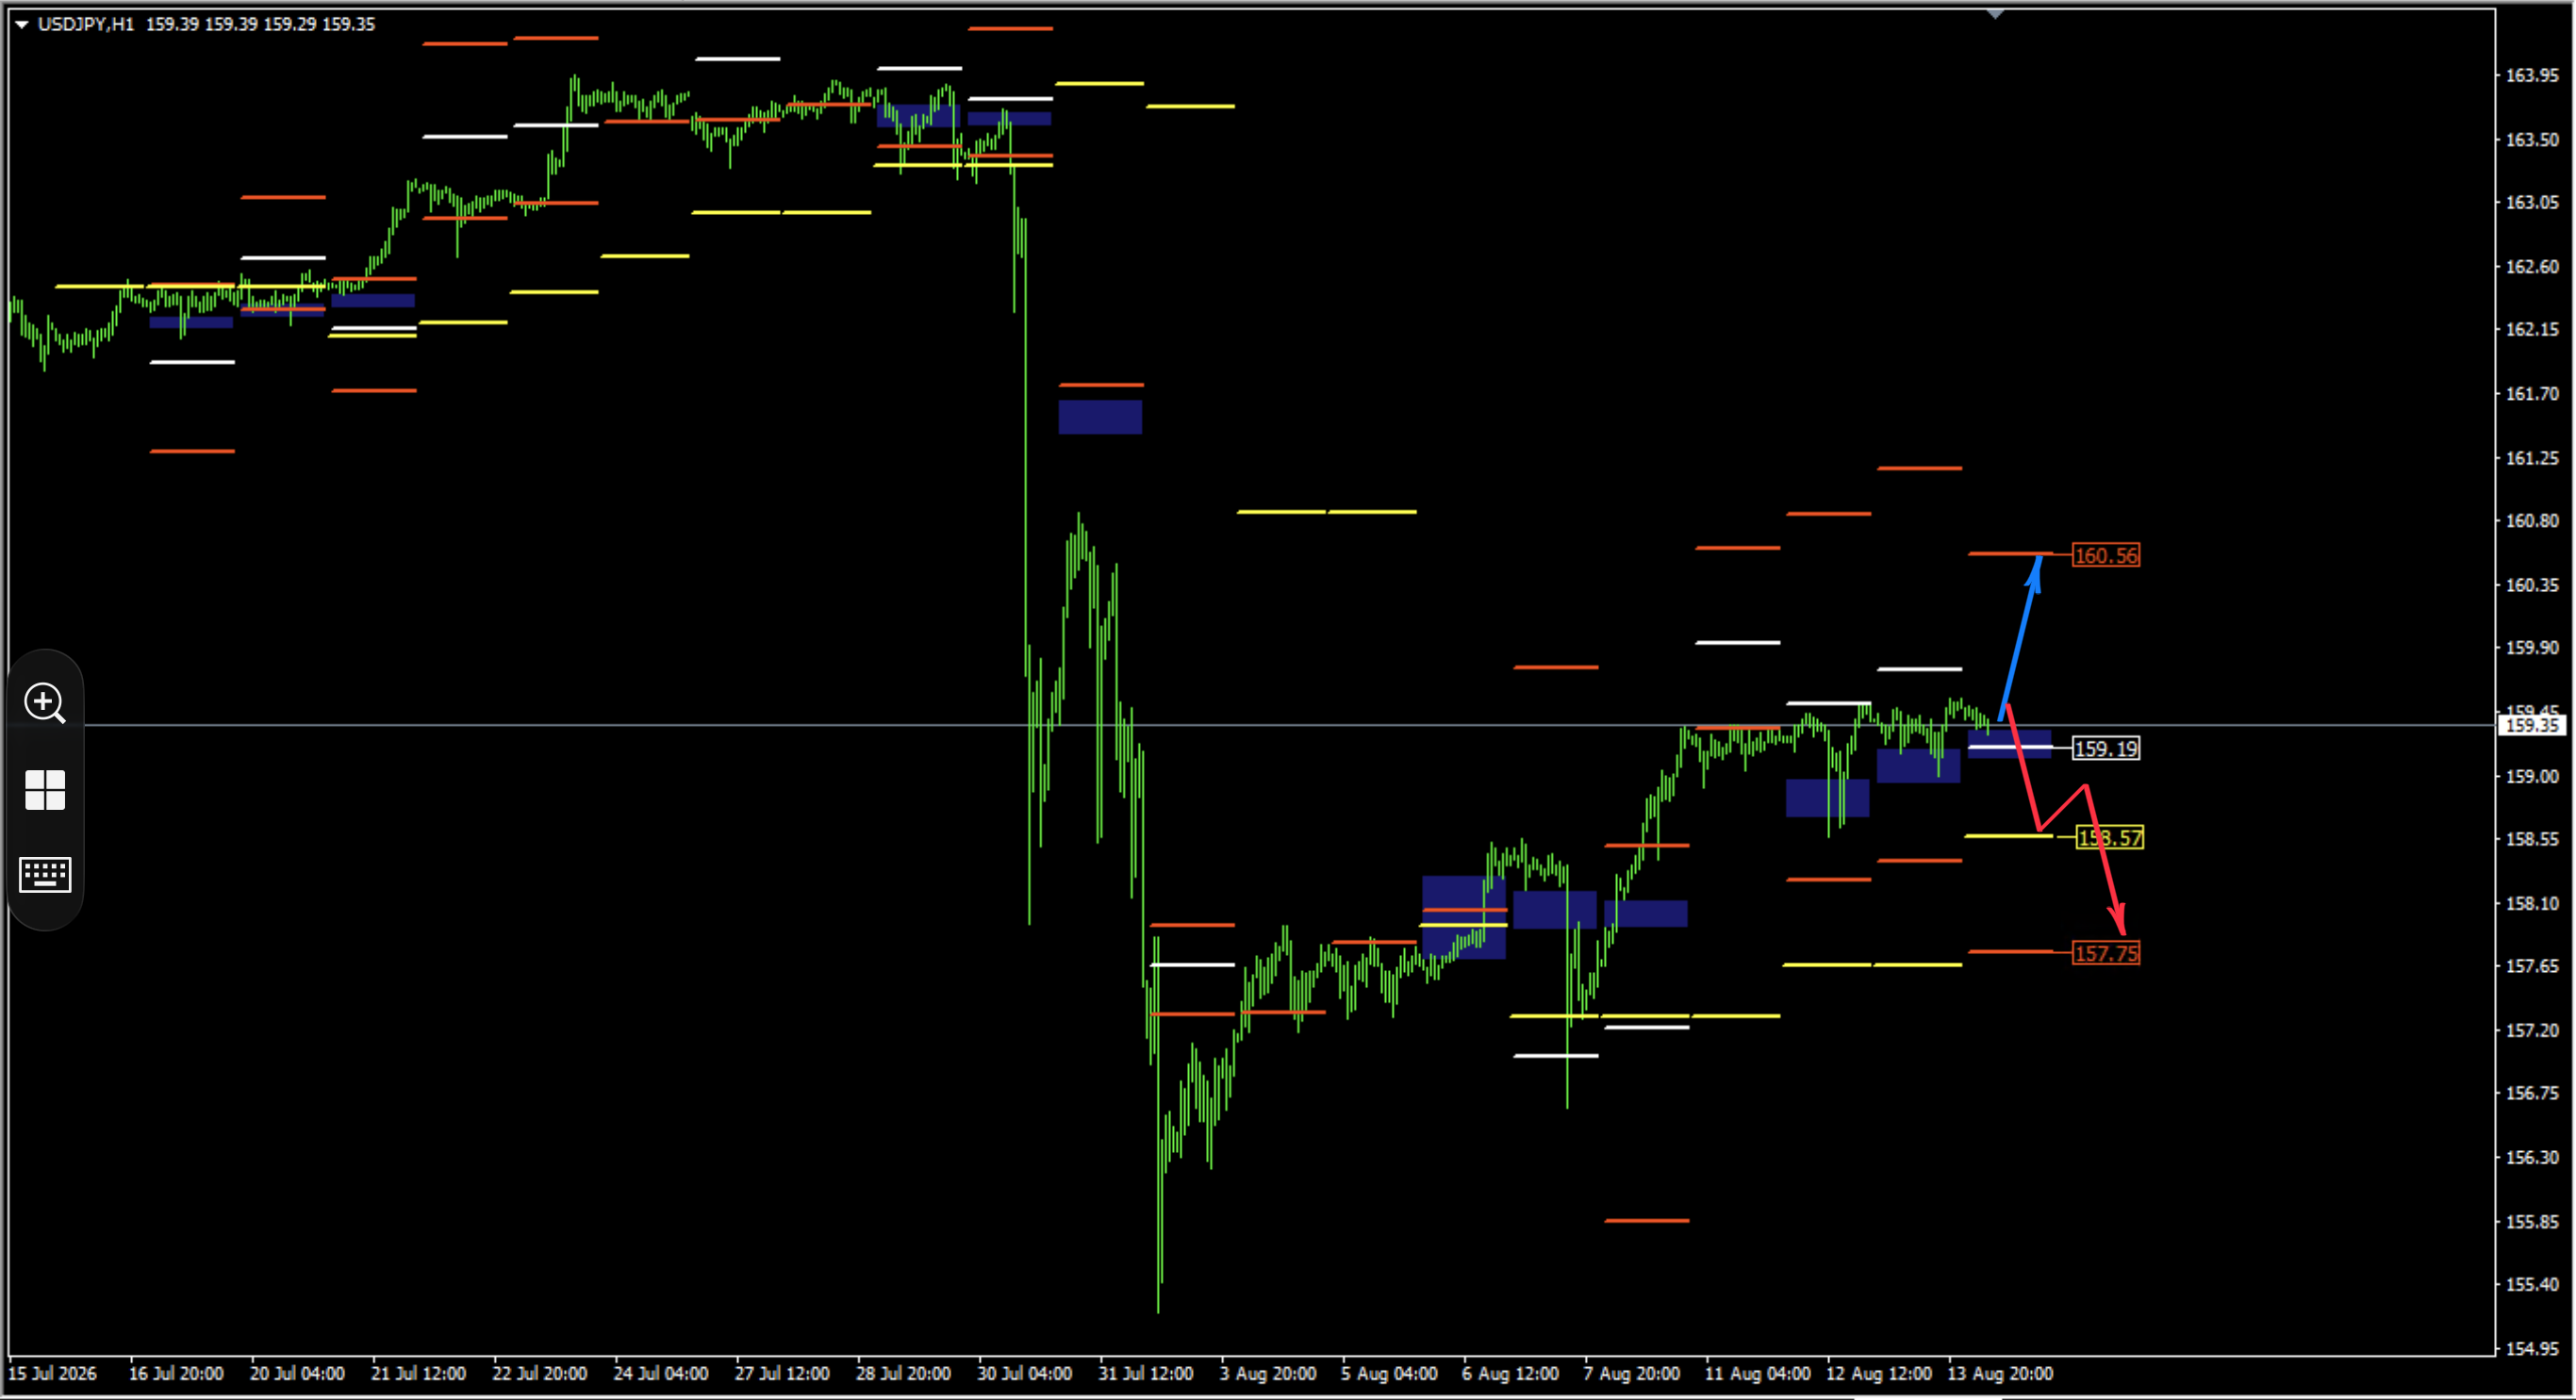Click the 7 Aug 20:00 time label
2576x1400 pixels.
click(1631, 1374)
